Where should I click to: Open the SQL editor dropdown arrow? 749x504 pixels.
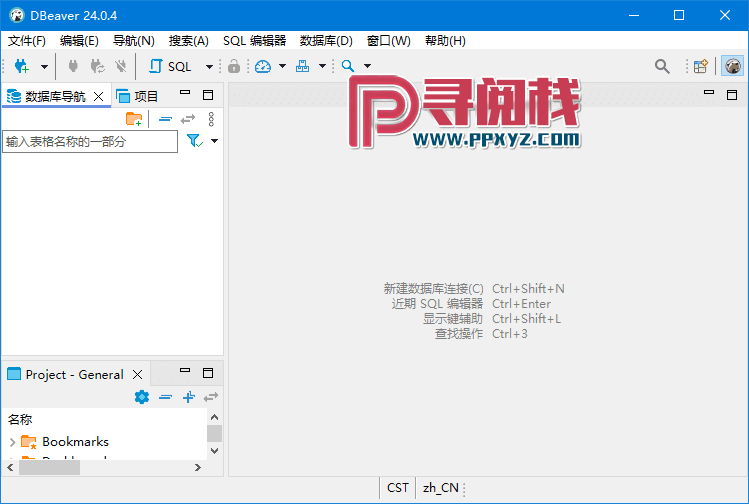click(x=209, y=66)
